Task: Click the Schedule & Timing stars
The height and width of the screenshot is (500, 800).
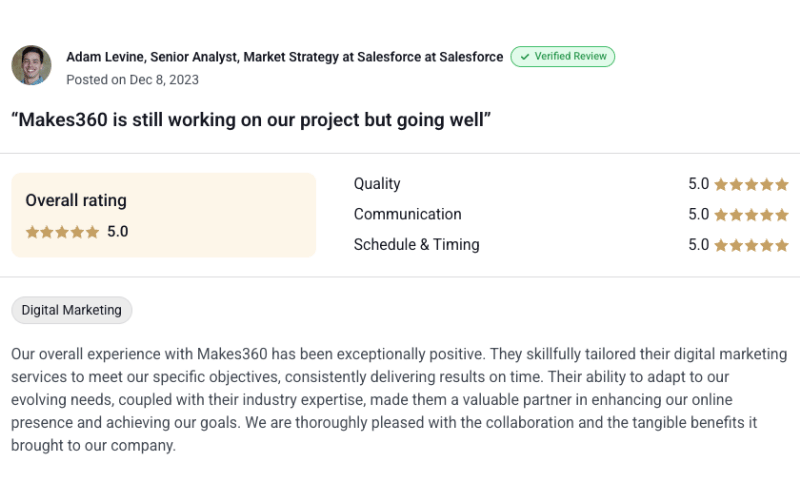Action: point(752,245)
